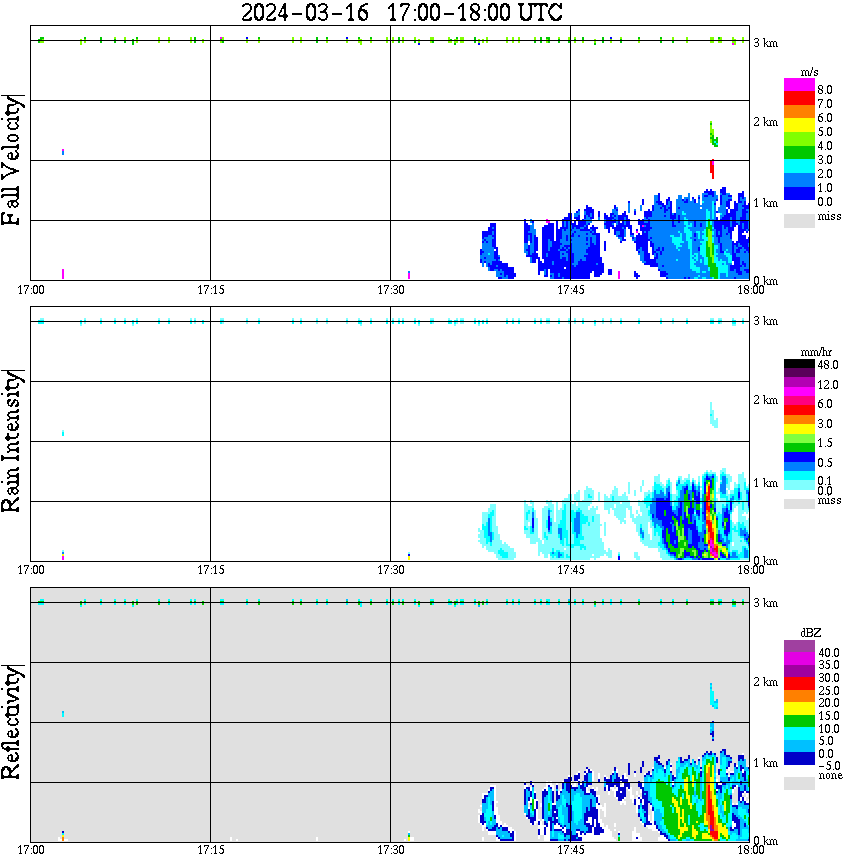
Task: Click the red 7.0 m/s velocity legend swatch
Action: pos(799,99)
